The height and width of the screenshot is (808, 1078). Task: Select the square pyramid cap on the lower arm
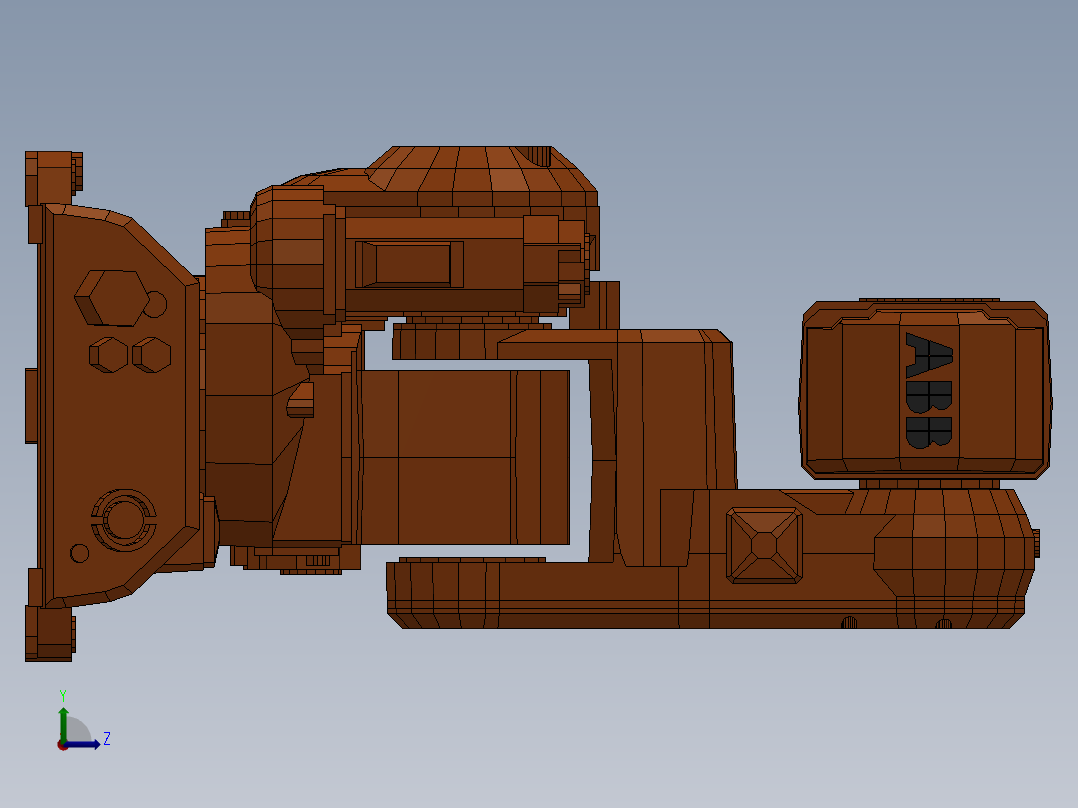(764, 545)
